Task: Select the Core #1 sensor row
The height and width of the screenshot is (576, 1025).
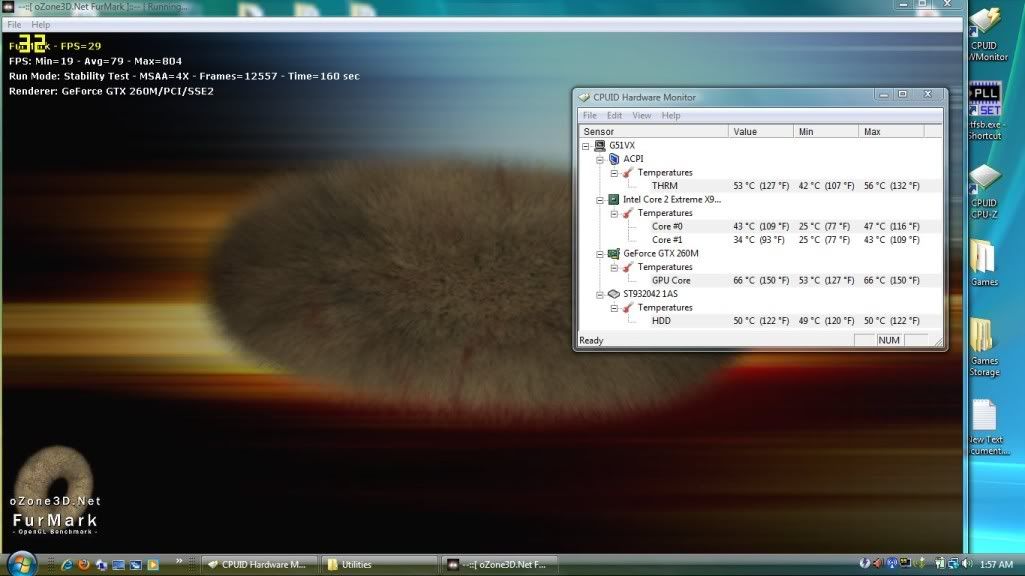Action: (760, 240)
